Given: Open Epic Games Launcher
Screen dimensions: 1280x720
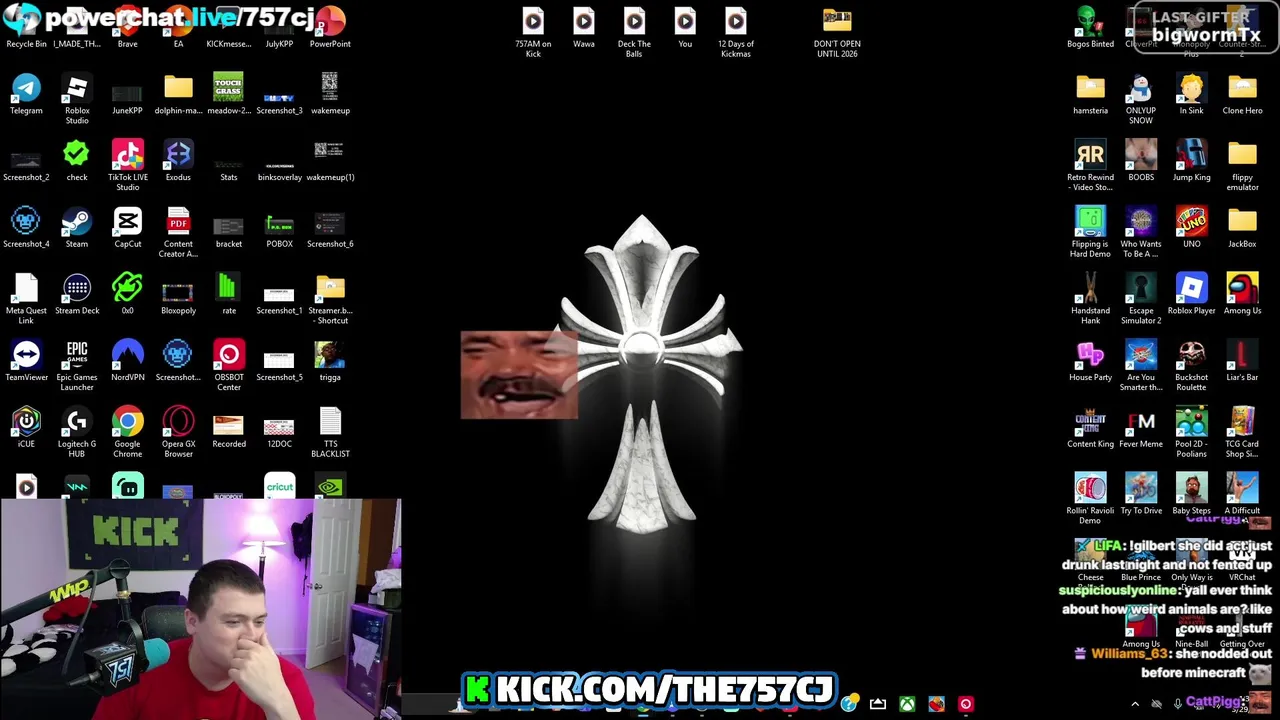Looking at the screenshot, I should (77, 366).
